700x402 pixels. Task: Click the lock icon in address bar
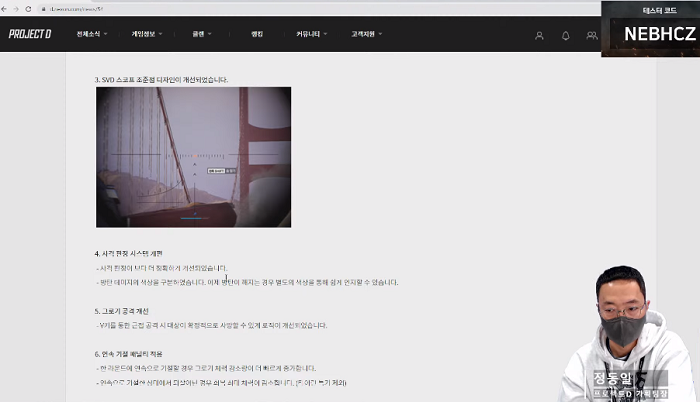pos(43,8)
